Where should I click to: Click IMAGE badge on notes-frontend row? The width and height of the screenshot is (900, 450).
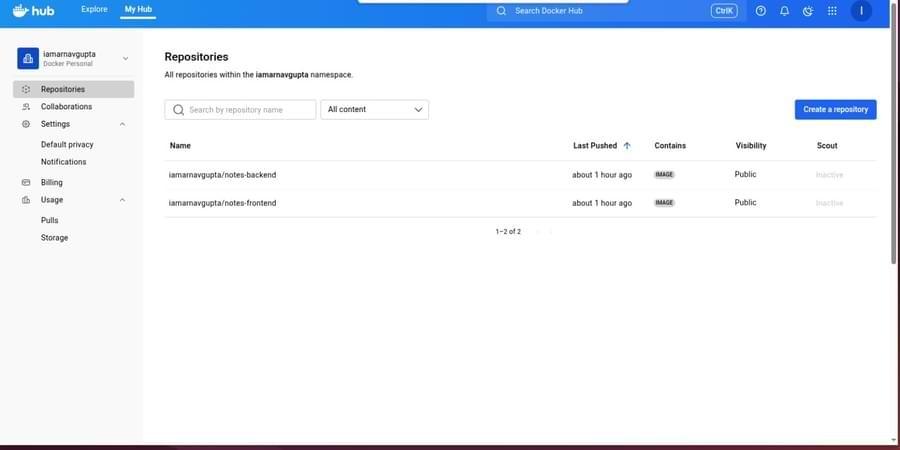664,203
